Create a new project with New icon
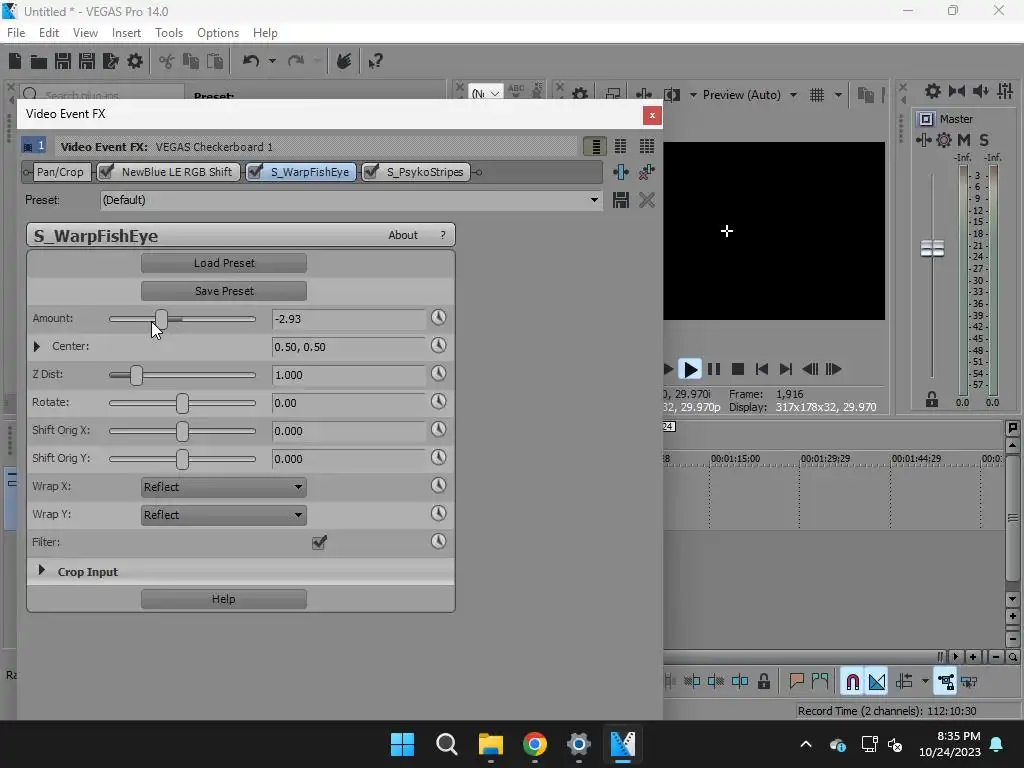The height and width of the screenshot is (768, 1024). point(15,61)
